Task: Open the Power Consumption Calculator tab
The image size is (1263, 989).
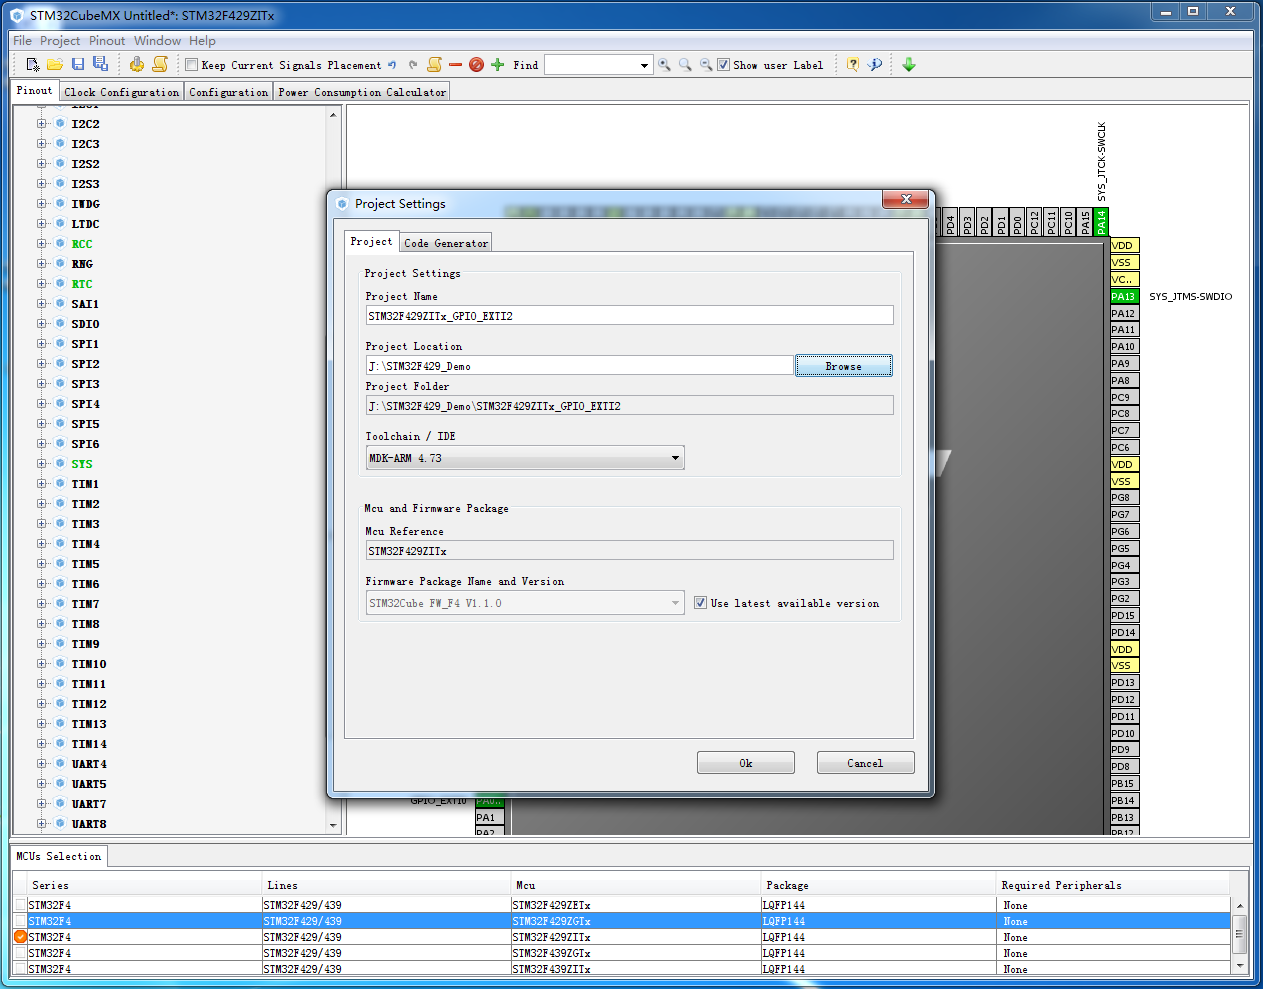Action: coord(362,92)
